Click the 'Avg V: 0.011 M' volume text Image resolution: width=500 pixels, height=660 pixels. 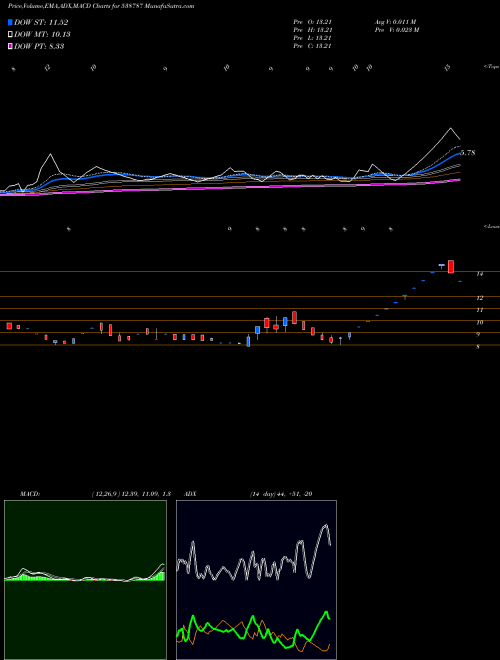pos(395,22)
